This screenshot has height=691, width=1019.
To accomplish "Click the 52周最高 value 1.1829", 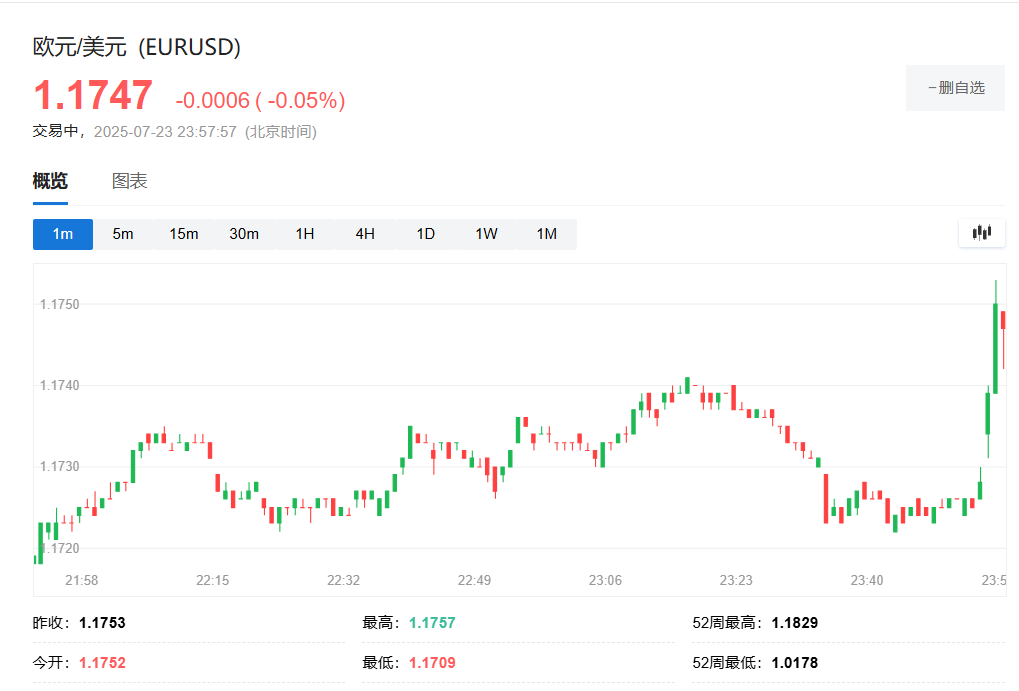I will pyautogui.click(x=795, y=623).
